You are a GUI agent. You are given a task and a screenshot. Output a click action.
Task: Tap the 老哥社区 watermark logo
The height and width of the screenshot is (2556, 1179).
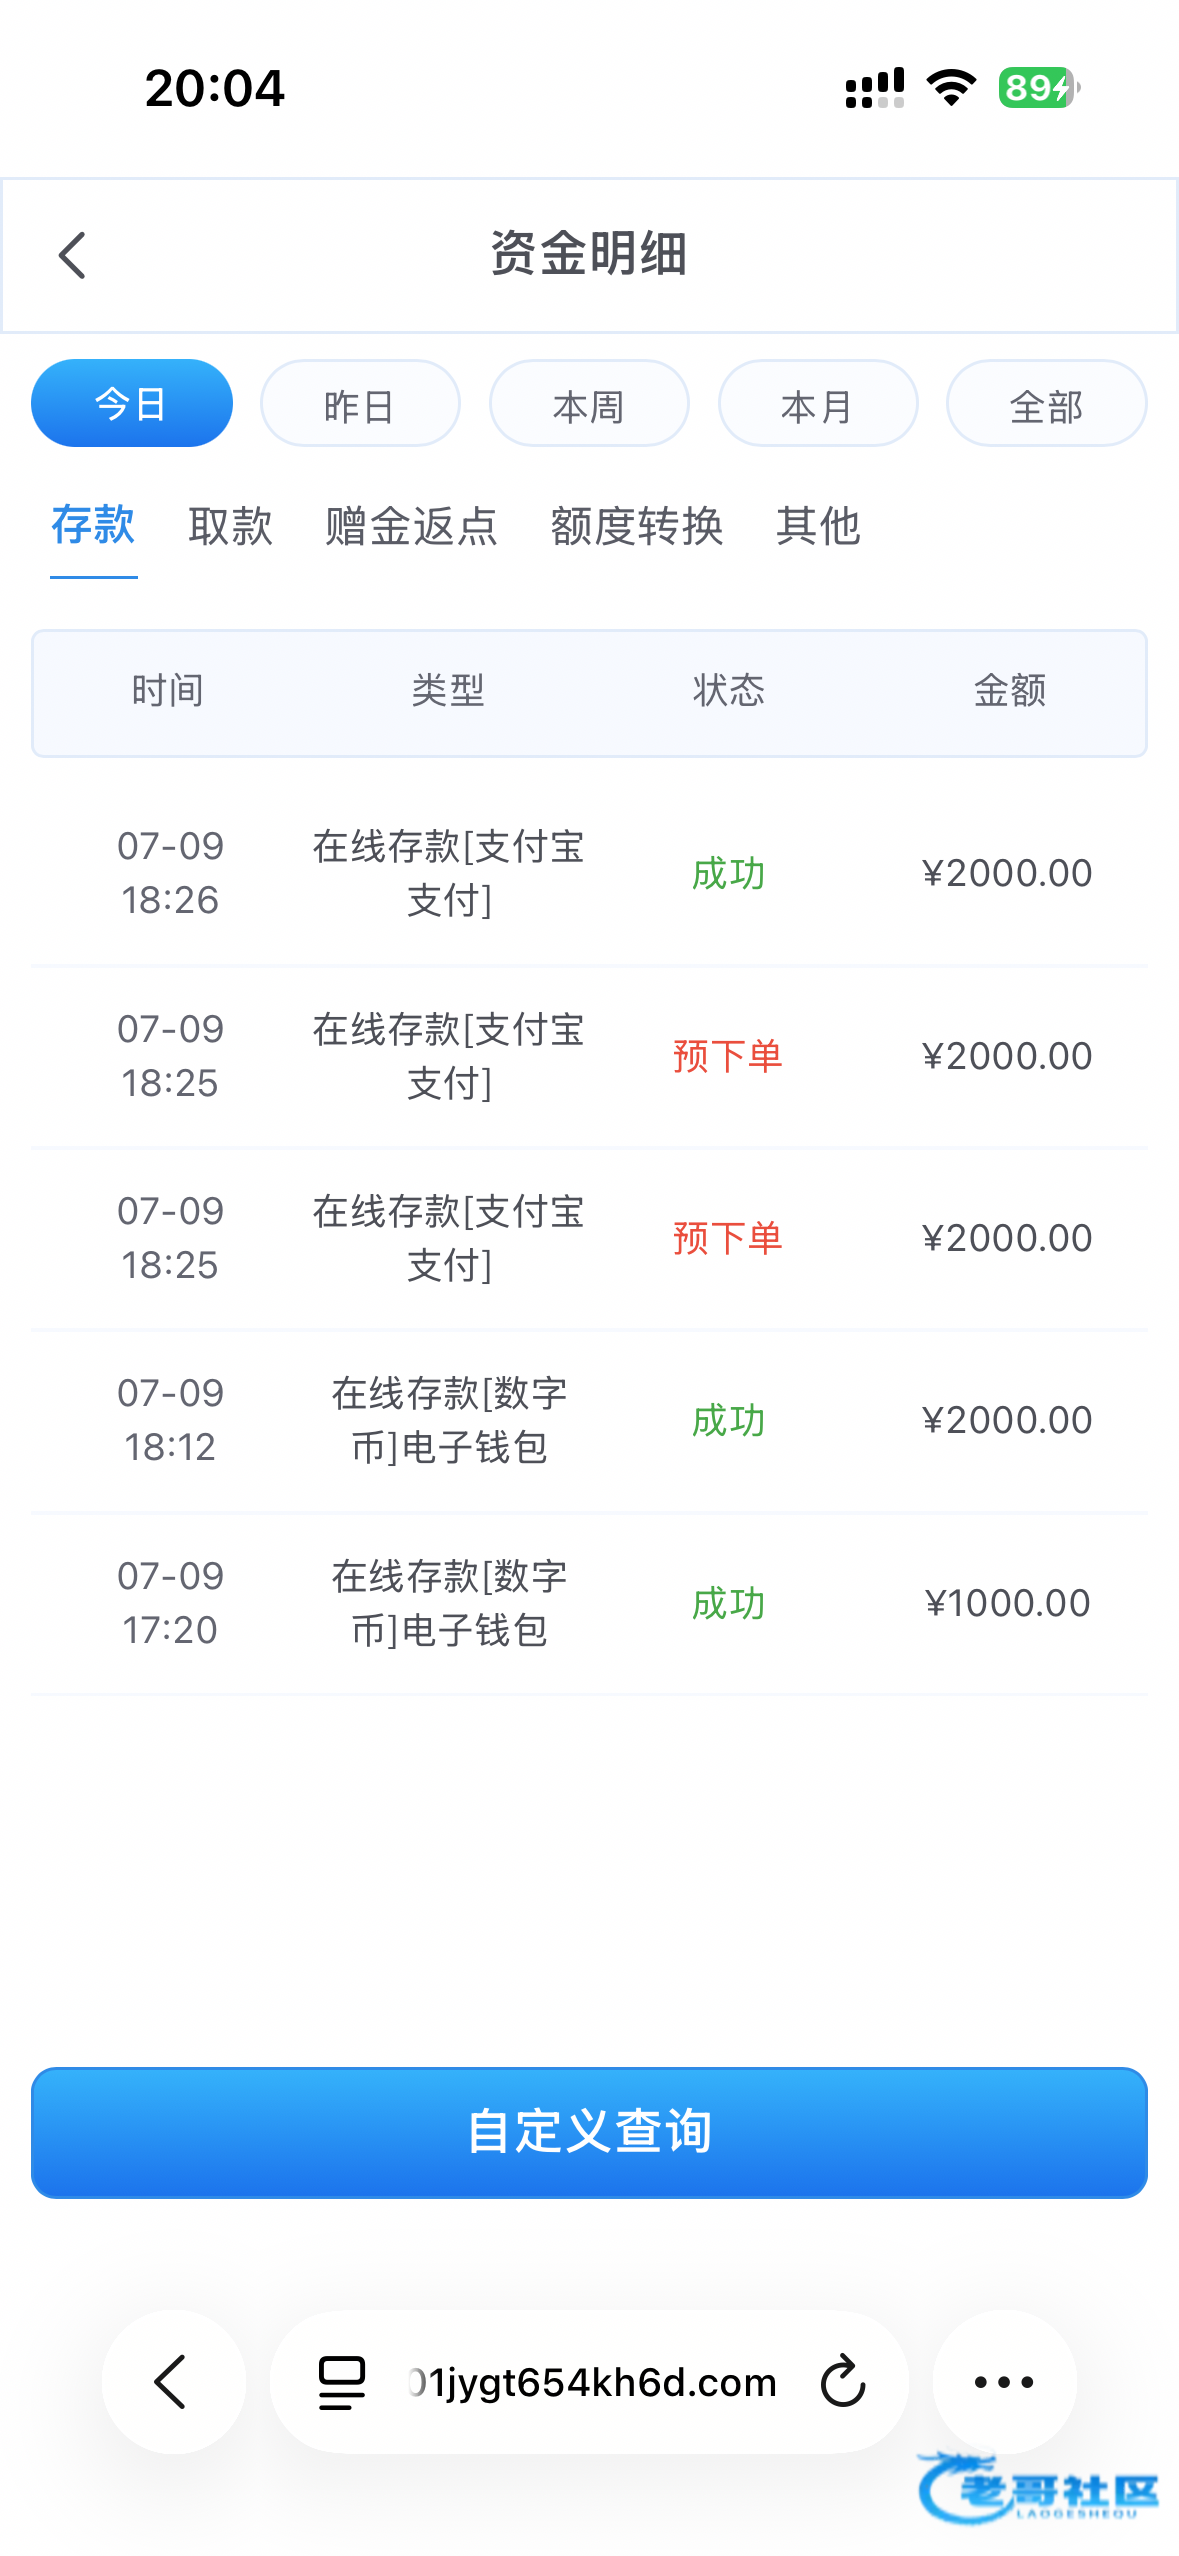tap(1037, 2488)
